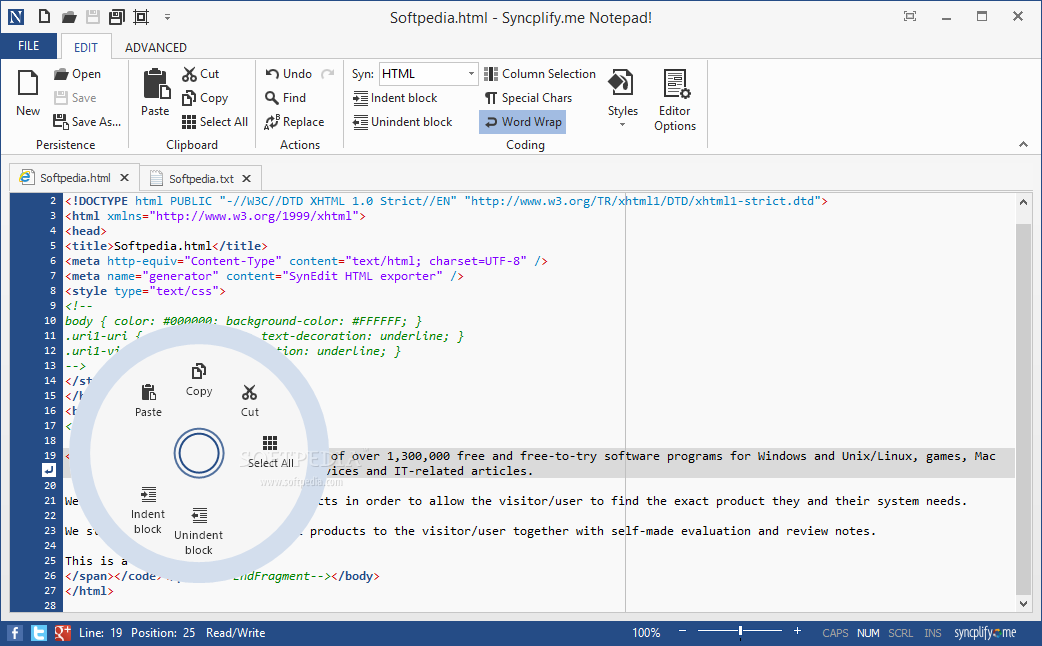Open the Styles dropdown
The width and height of the screenshot is (1042, 646).
click(623, 98)
